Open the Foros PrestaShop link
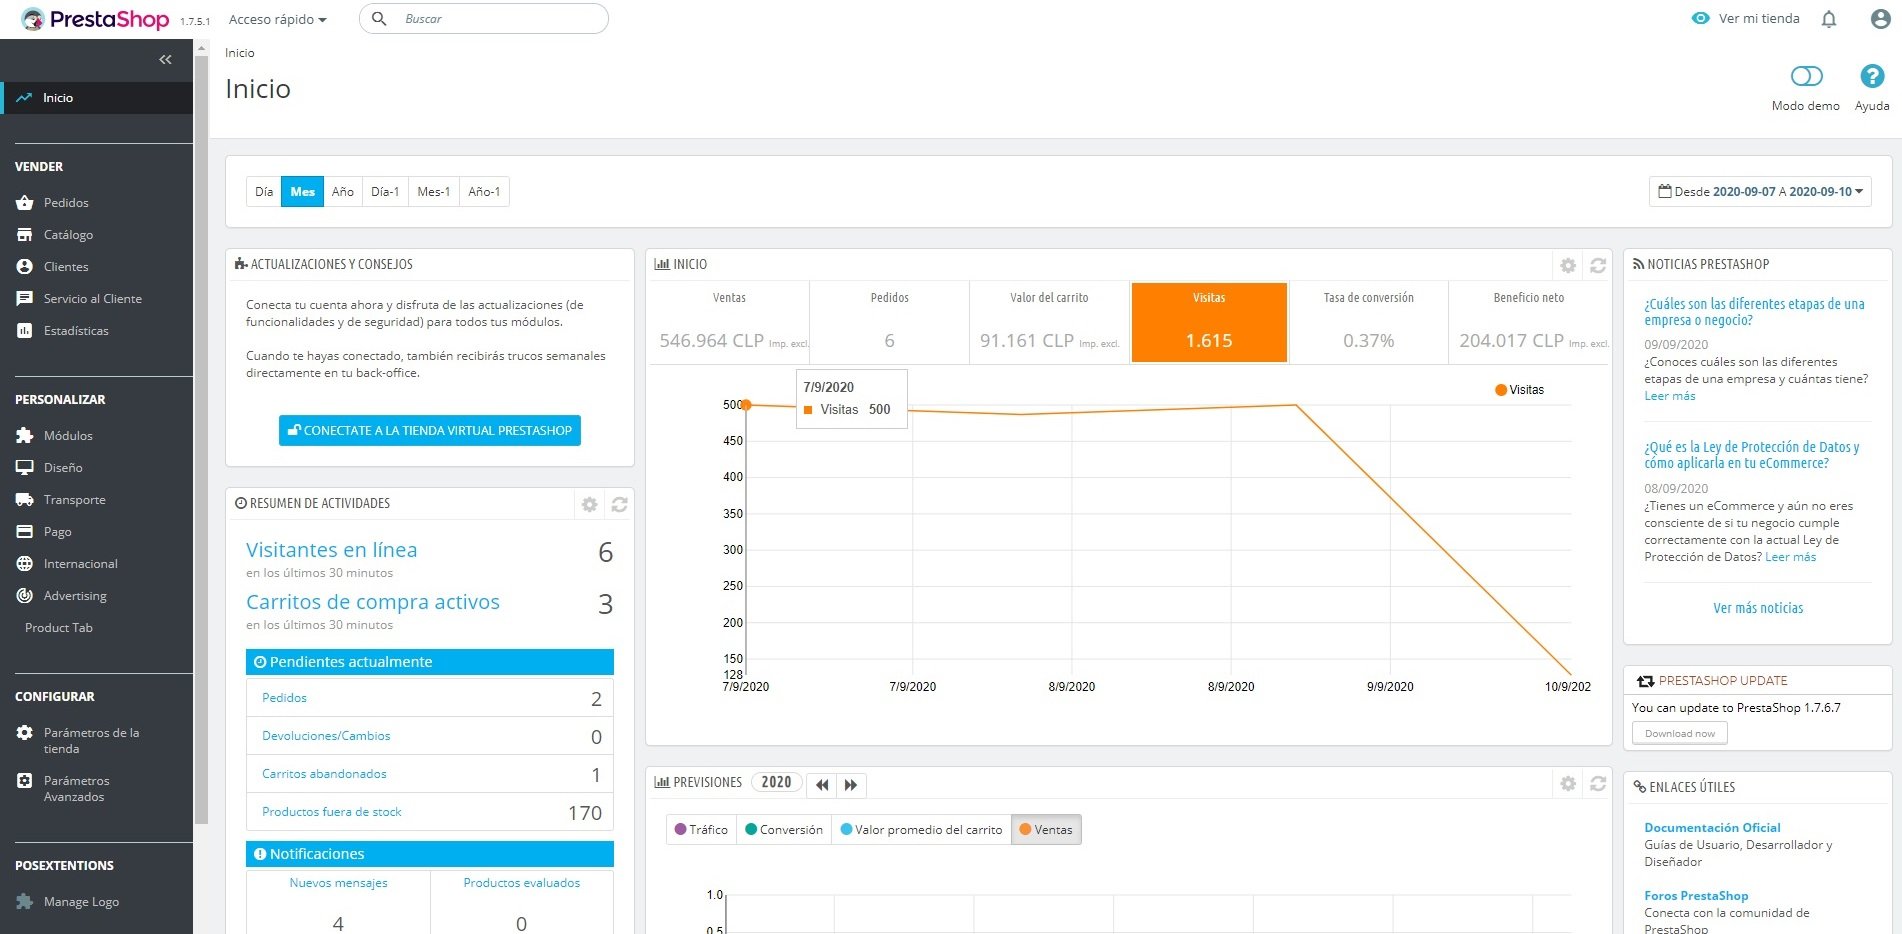The width and height of the screenshot is (1902, 934). point(1696,896)
